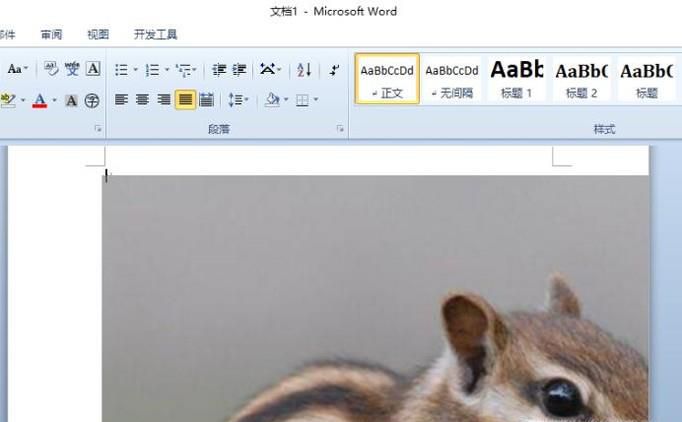Open the Phonetic Guide (wén) tool
Screen dimensions: 682x422
click(x=72, y=69)
